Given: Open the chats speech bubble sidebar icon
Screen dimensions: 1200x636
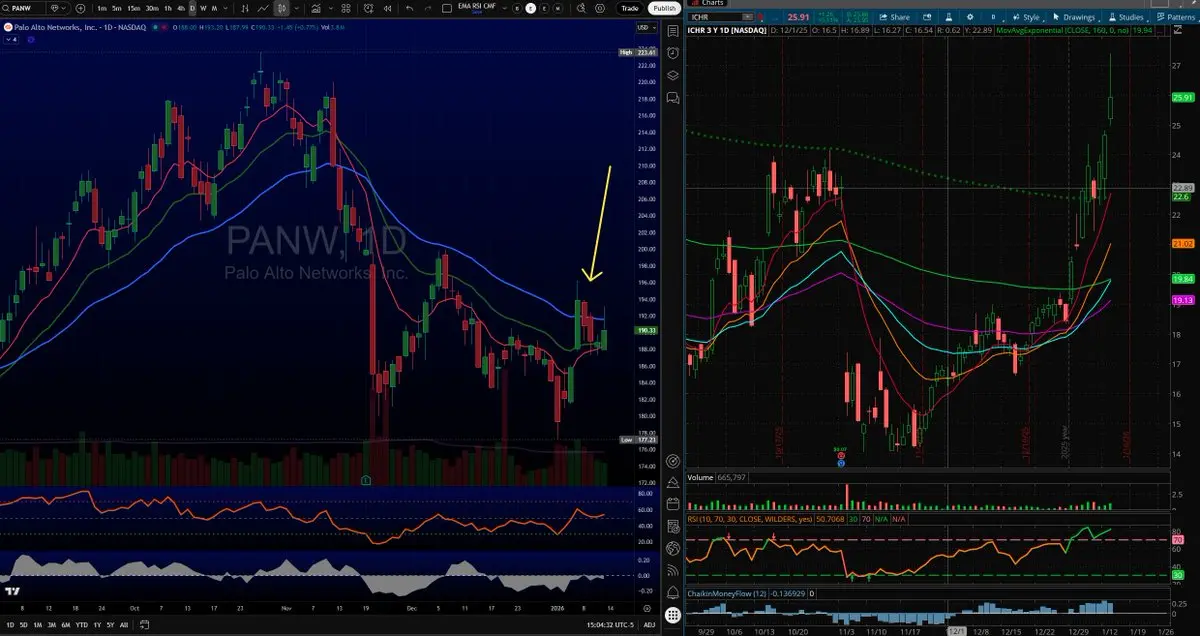Looking at the screenshot, I should click(672, 97).
